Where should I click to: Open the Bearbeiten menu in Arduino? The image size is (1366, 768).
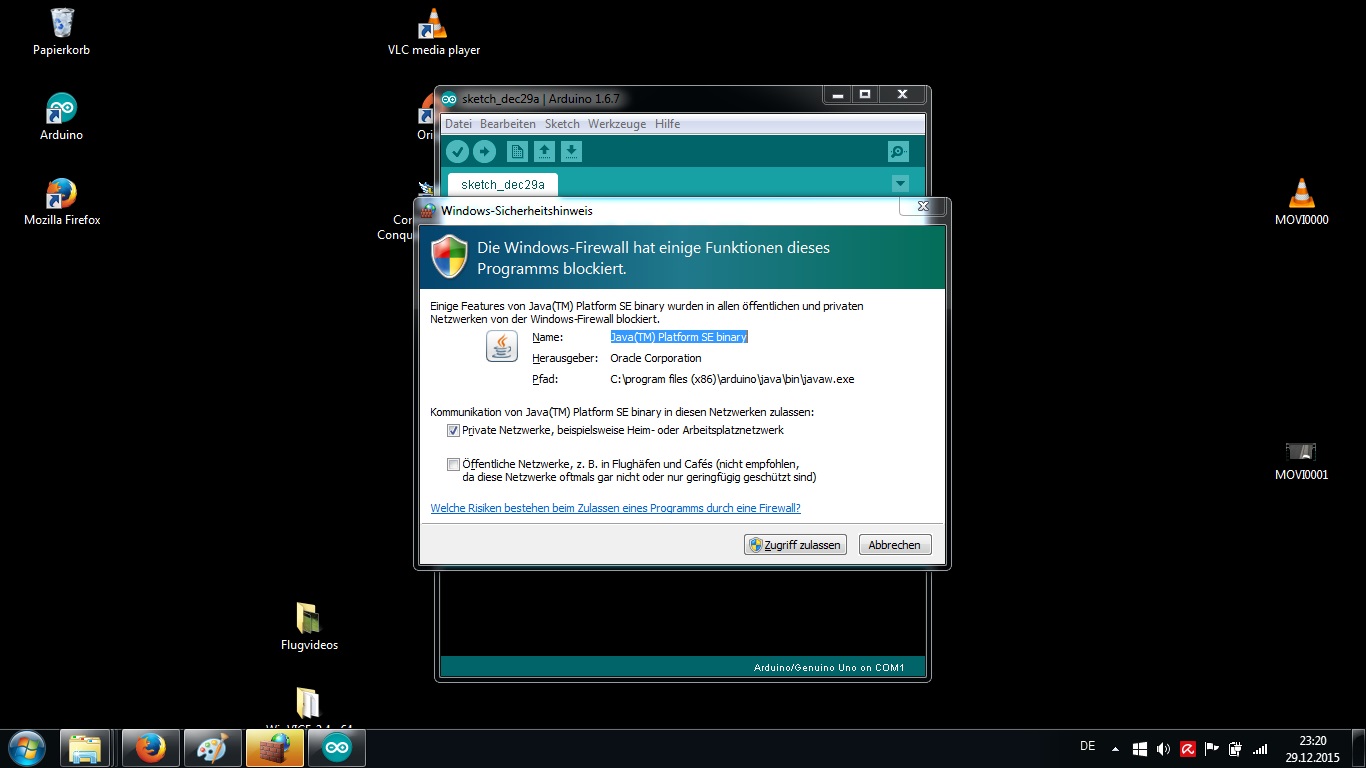(508, 124)
